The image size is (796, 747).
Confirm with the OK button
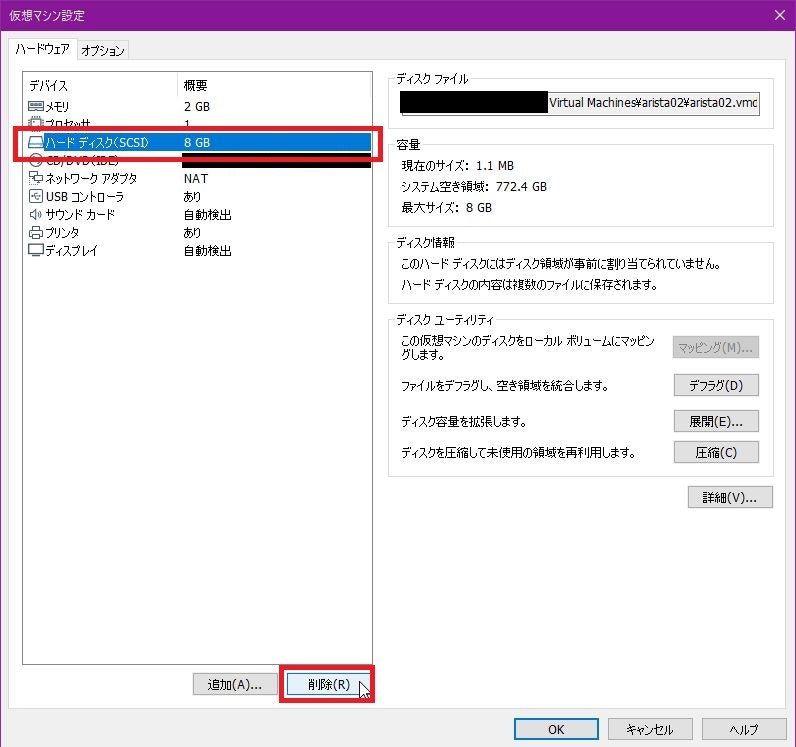pyautogui.click(x=556, y=729)
